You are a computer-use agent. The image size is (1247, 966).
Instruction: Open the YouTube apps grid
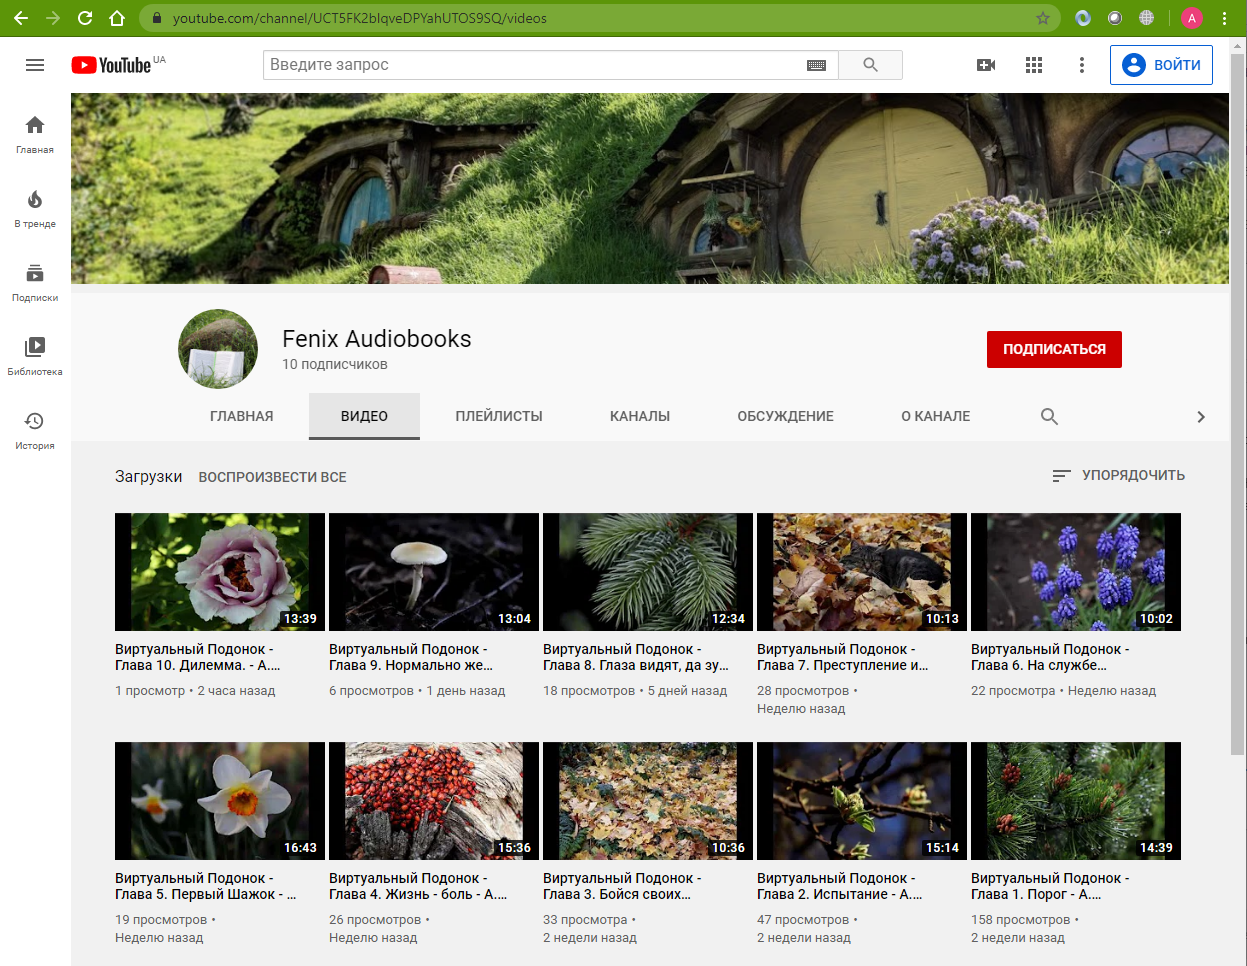(x=1034, y=65)
